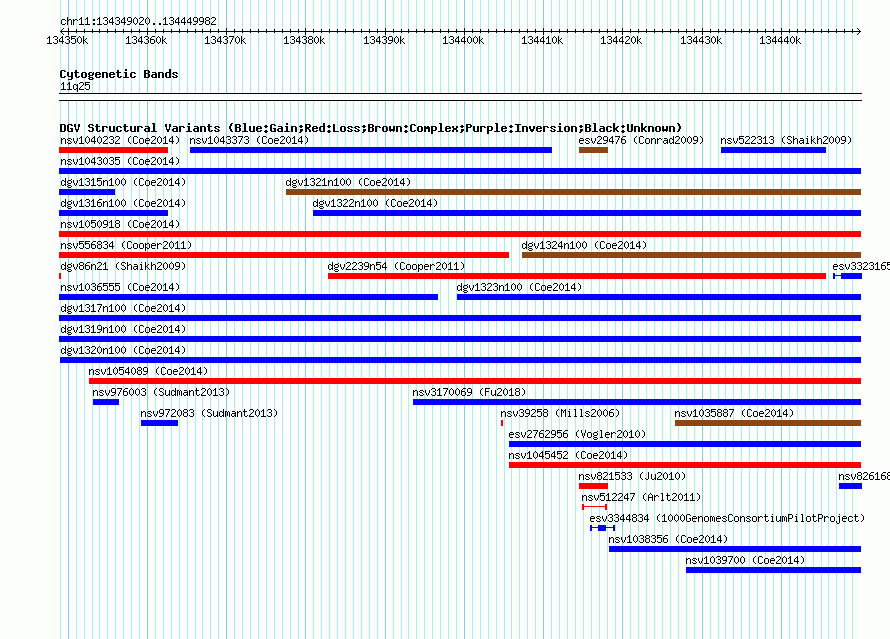Click nsv1038356 (Coe2014) gain variant label

click(x=668, y=539)
